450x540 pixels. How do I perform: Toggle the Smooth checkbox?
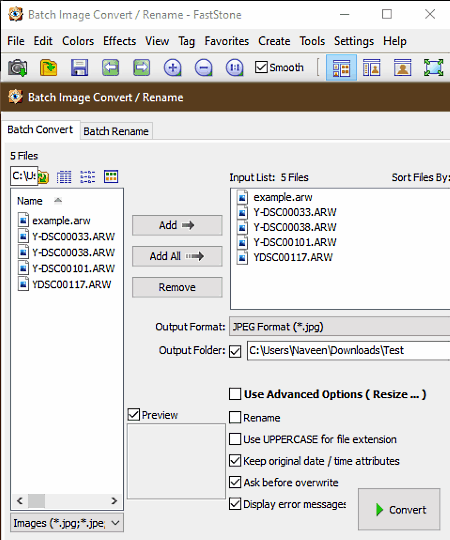click(x=261, y=67)
